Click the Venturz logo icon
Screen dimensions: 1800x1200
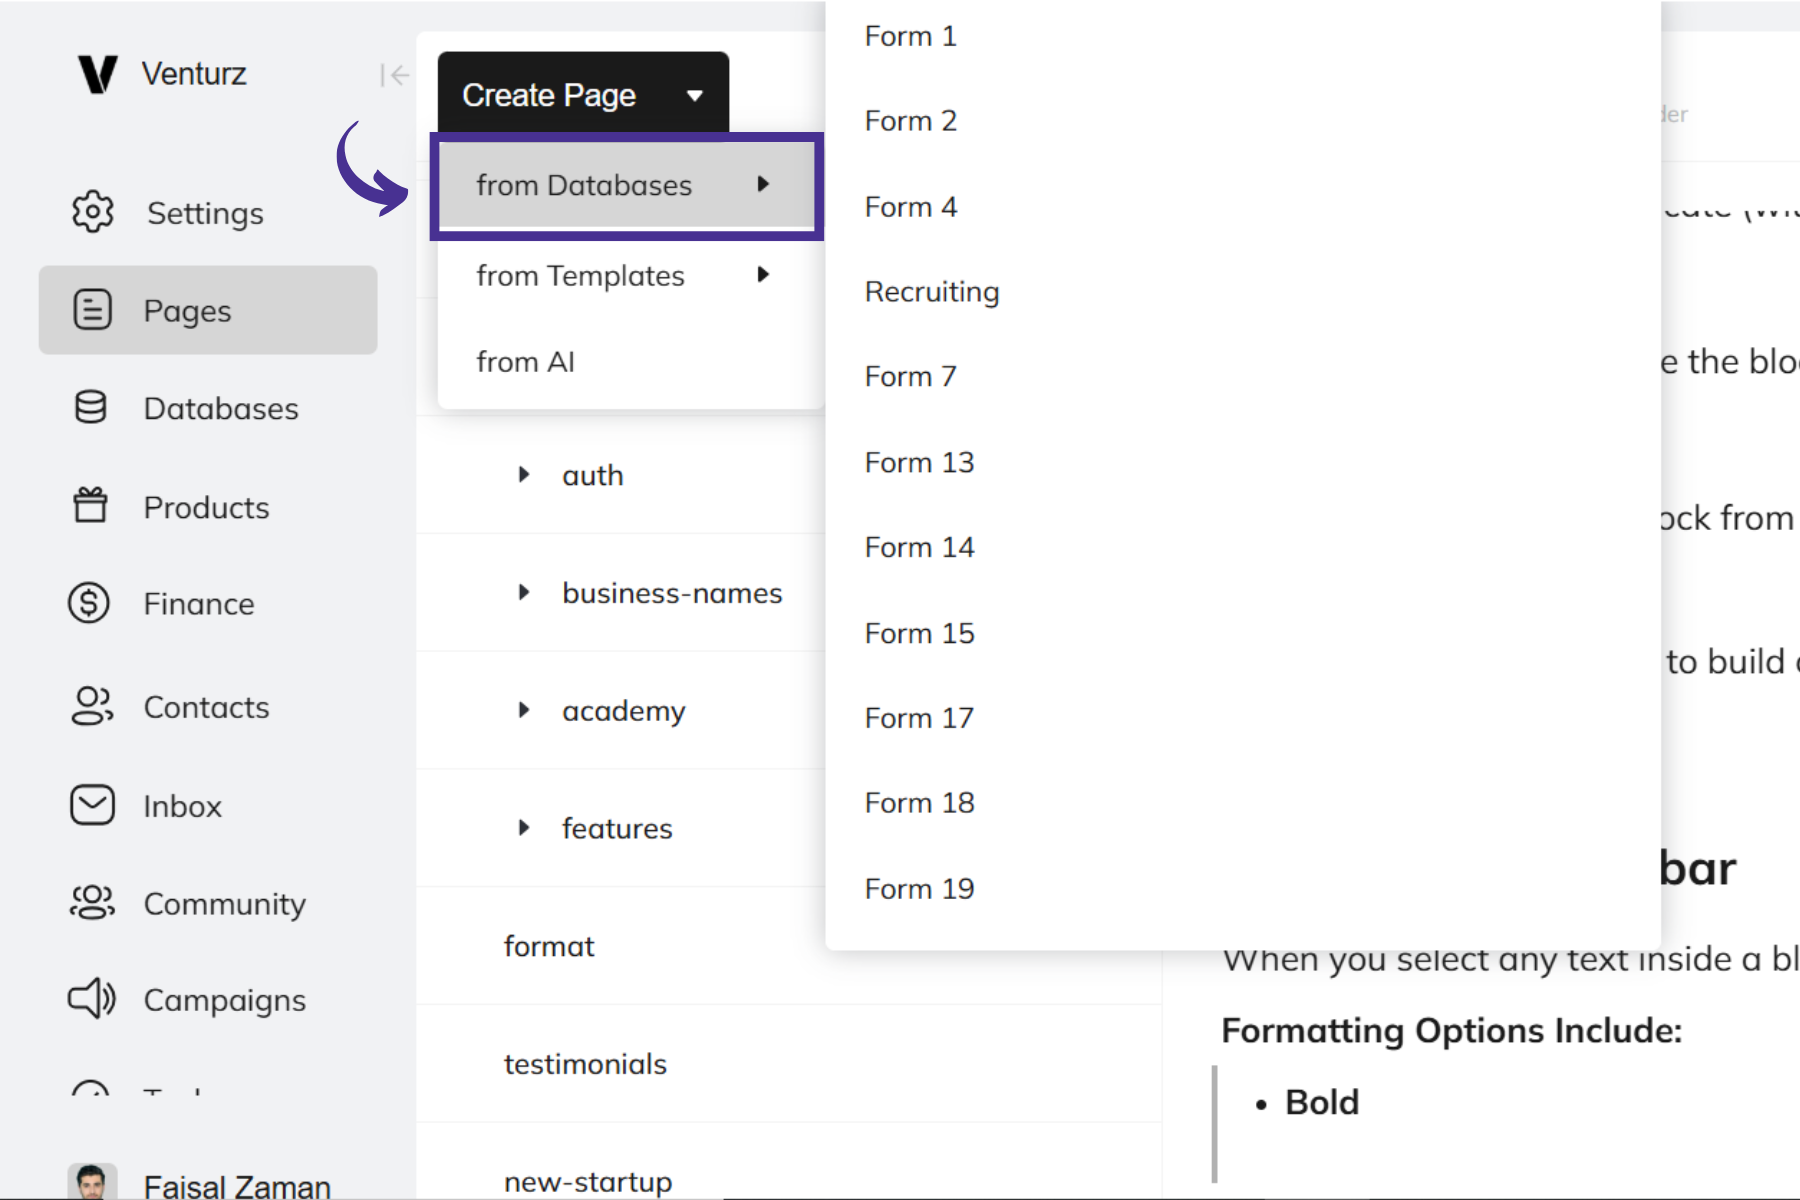98,74
